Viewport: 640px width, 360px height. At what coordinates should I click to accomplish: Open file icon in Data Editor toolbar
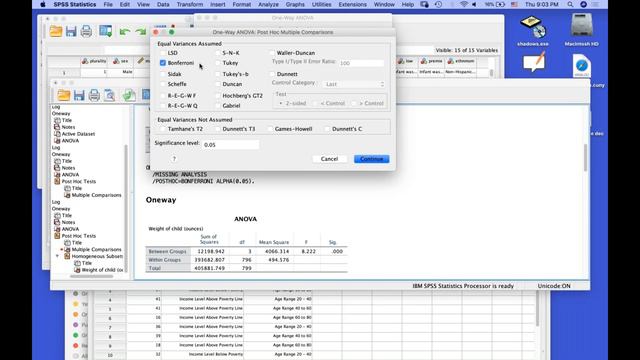pyautogui.click(x=56, y=31)
